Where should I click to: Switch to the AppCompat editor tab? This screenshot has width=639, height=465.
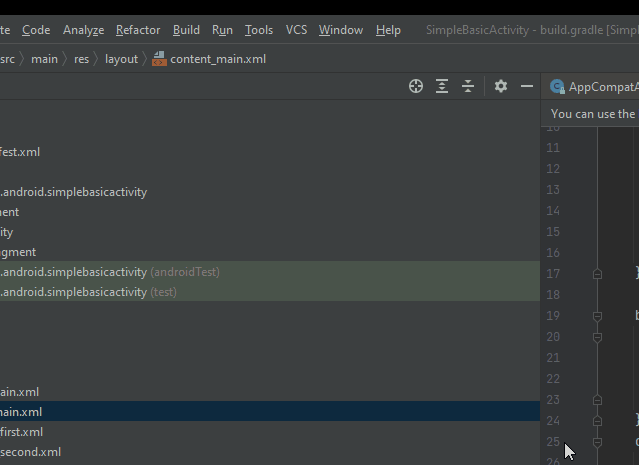590,87
